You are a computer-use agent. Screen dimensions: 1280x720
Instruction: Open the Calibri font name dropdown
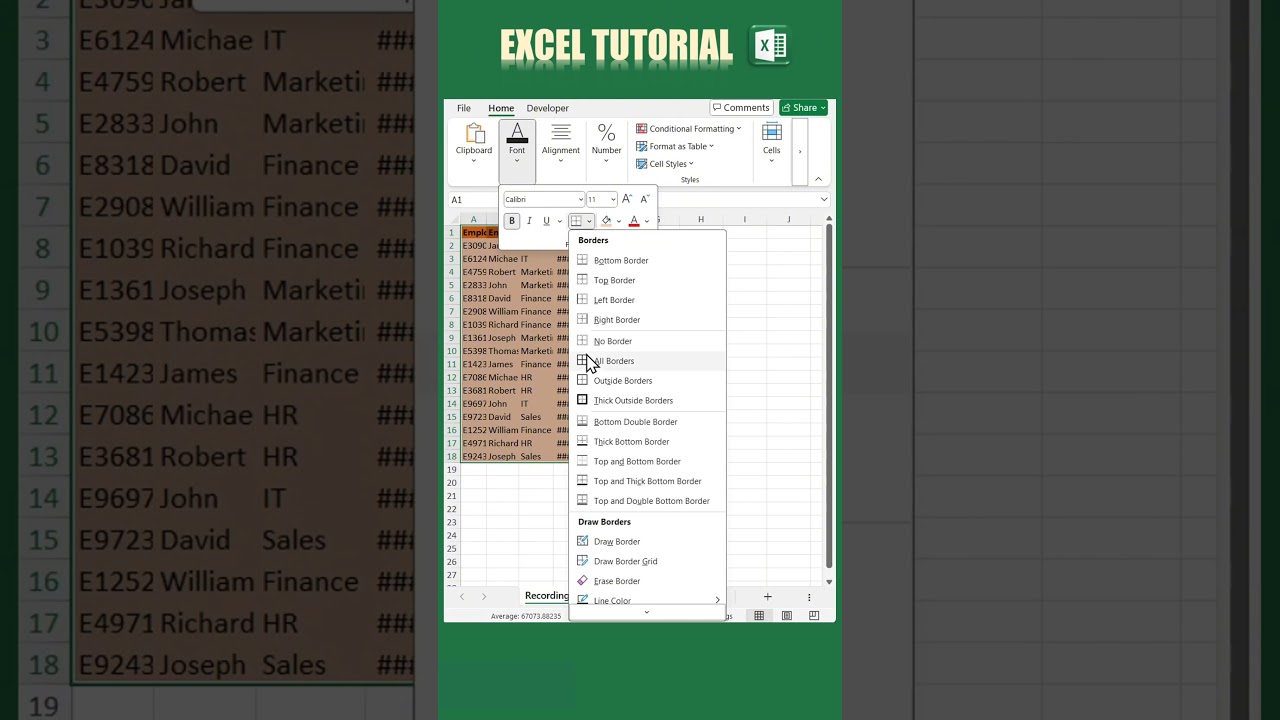click(580, 199)
